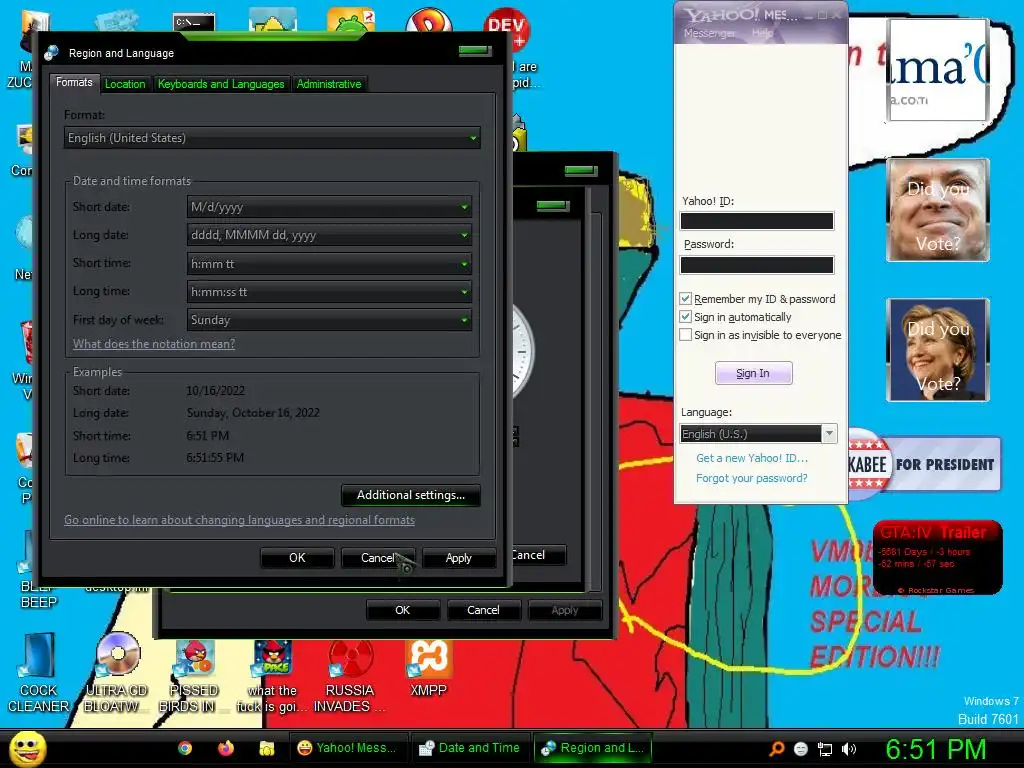
Task: Open What does the notation mean? link
Action: pyautogui.click(x=153, y=344)
